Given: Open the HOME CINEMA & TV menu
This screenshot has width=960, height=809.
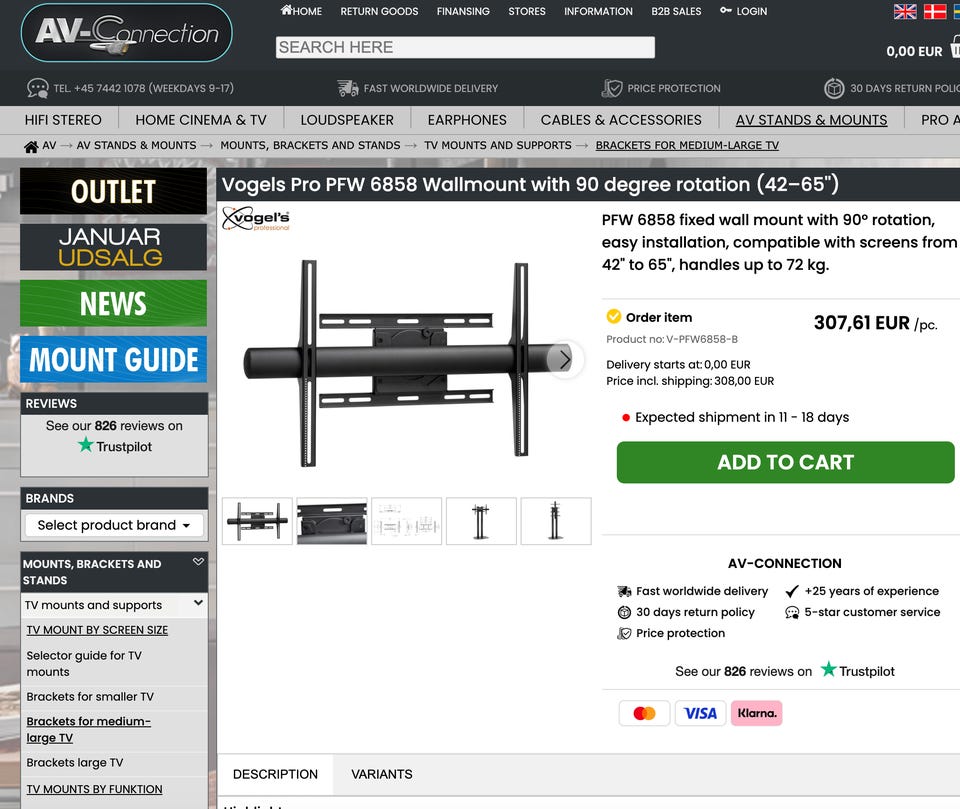Looking at the screenshot, I should coord(201,120).
